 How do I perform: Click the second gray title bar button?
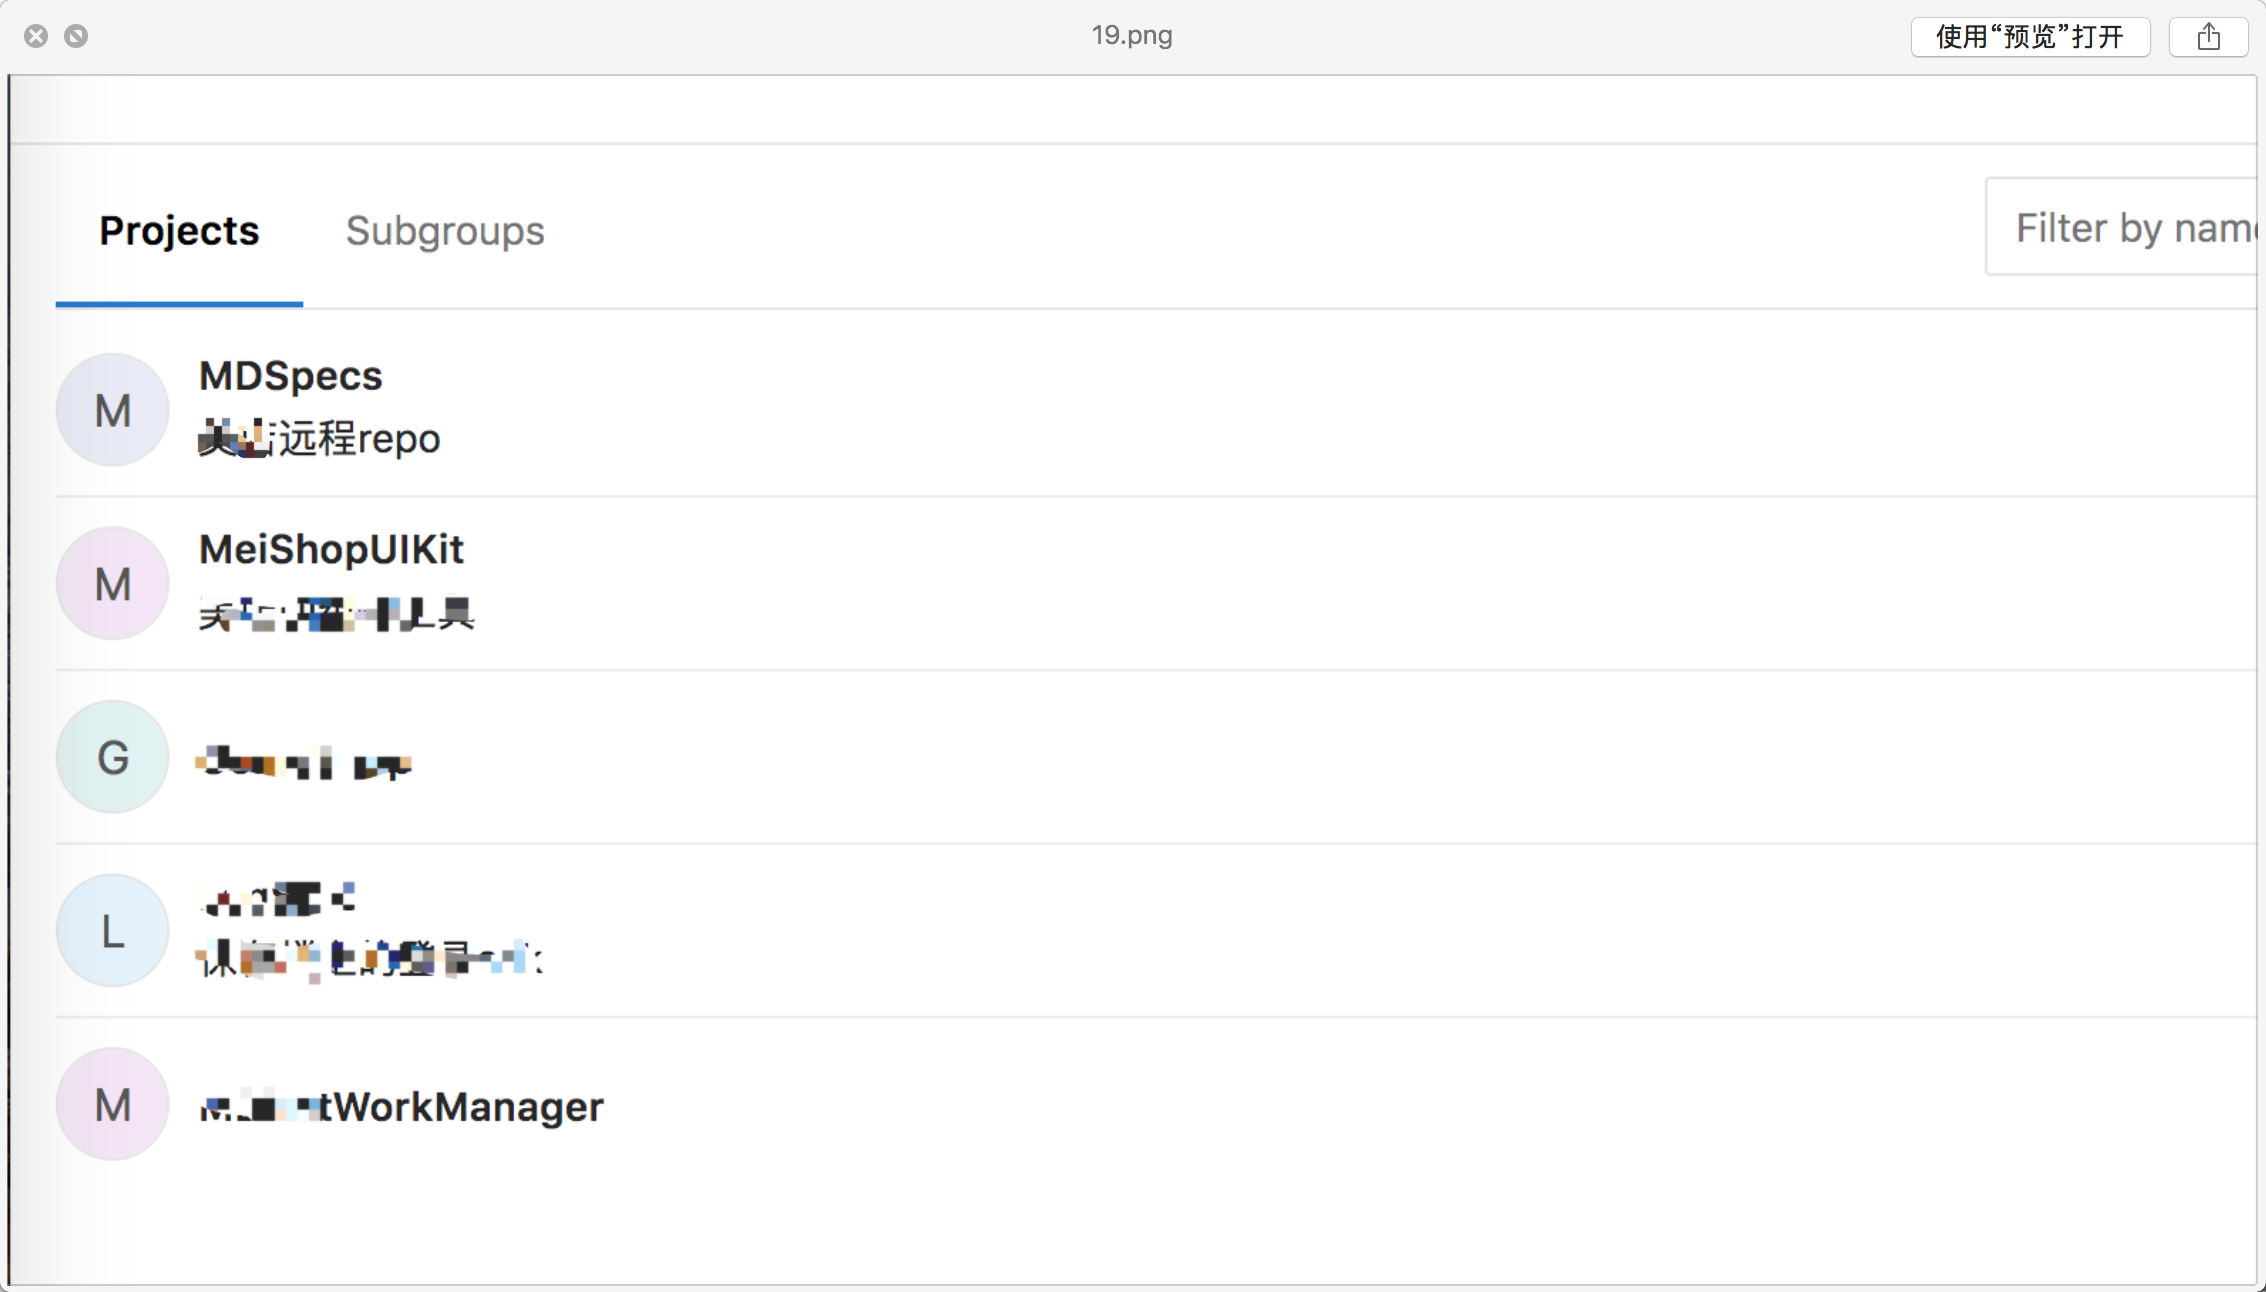click(76, 36)
